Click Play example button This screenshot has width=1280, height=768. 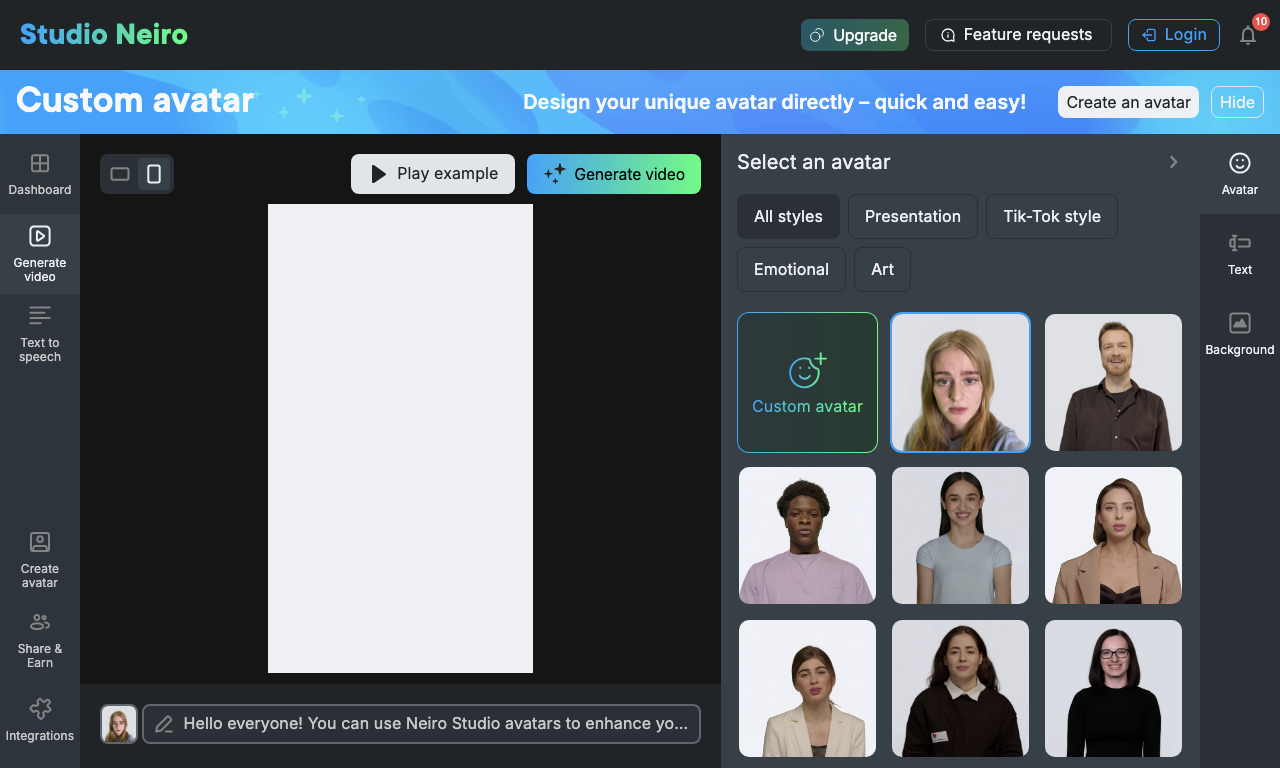tap(433, 174)
